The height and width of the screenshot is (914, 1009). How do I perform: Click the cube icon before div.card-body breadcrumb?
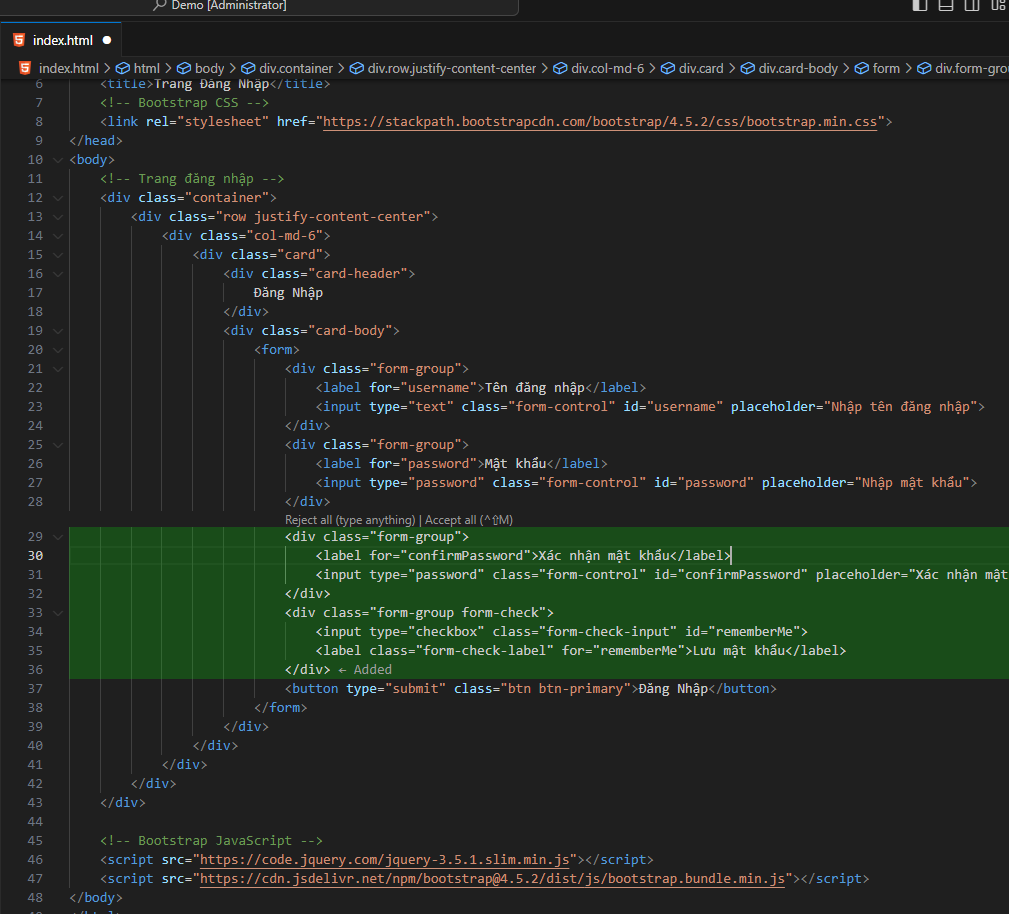coord(747,69)
